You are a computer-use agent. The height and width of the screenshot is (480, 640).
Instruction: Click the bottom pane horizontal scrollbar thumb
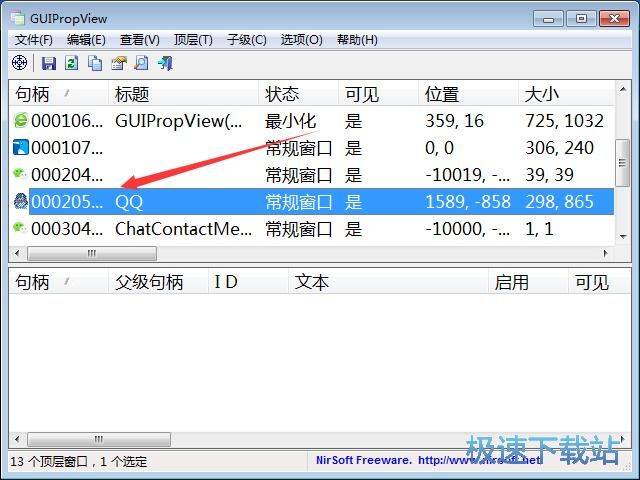click(96, 439)
